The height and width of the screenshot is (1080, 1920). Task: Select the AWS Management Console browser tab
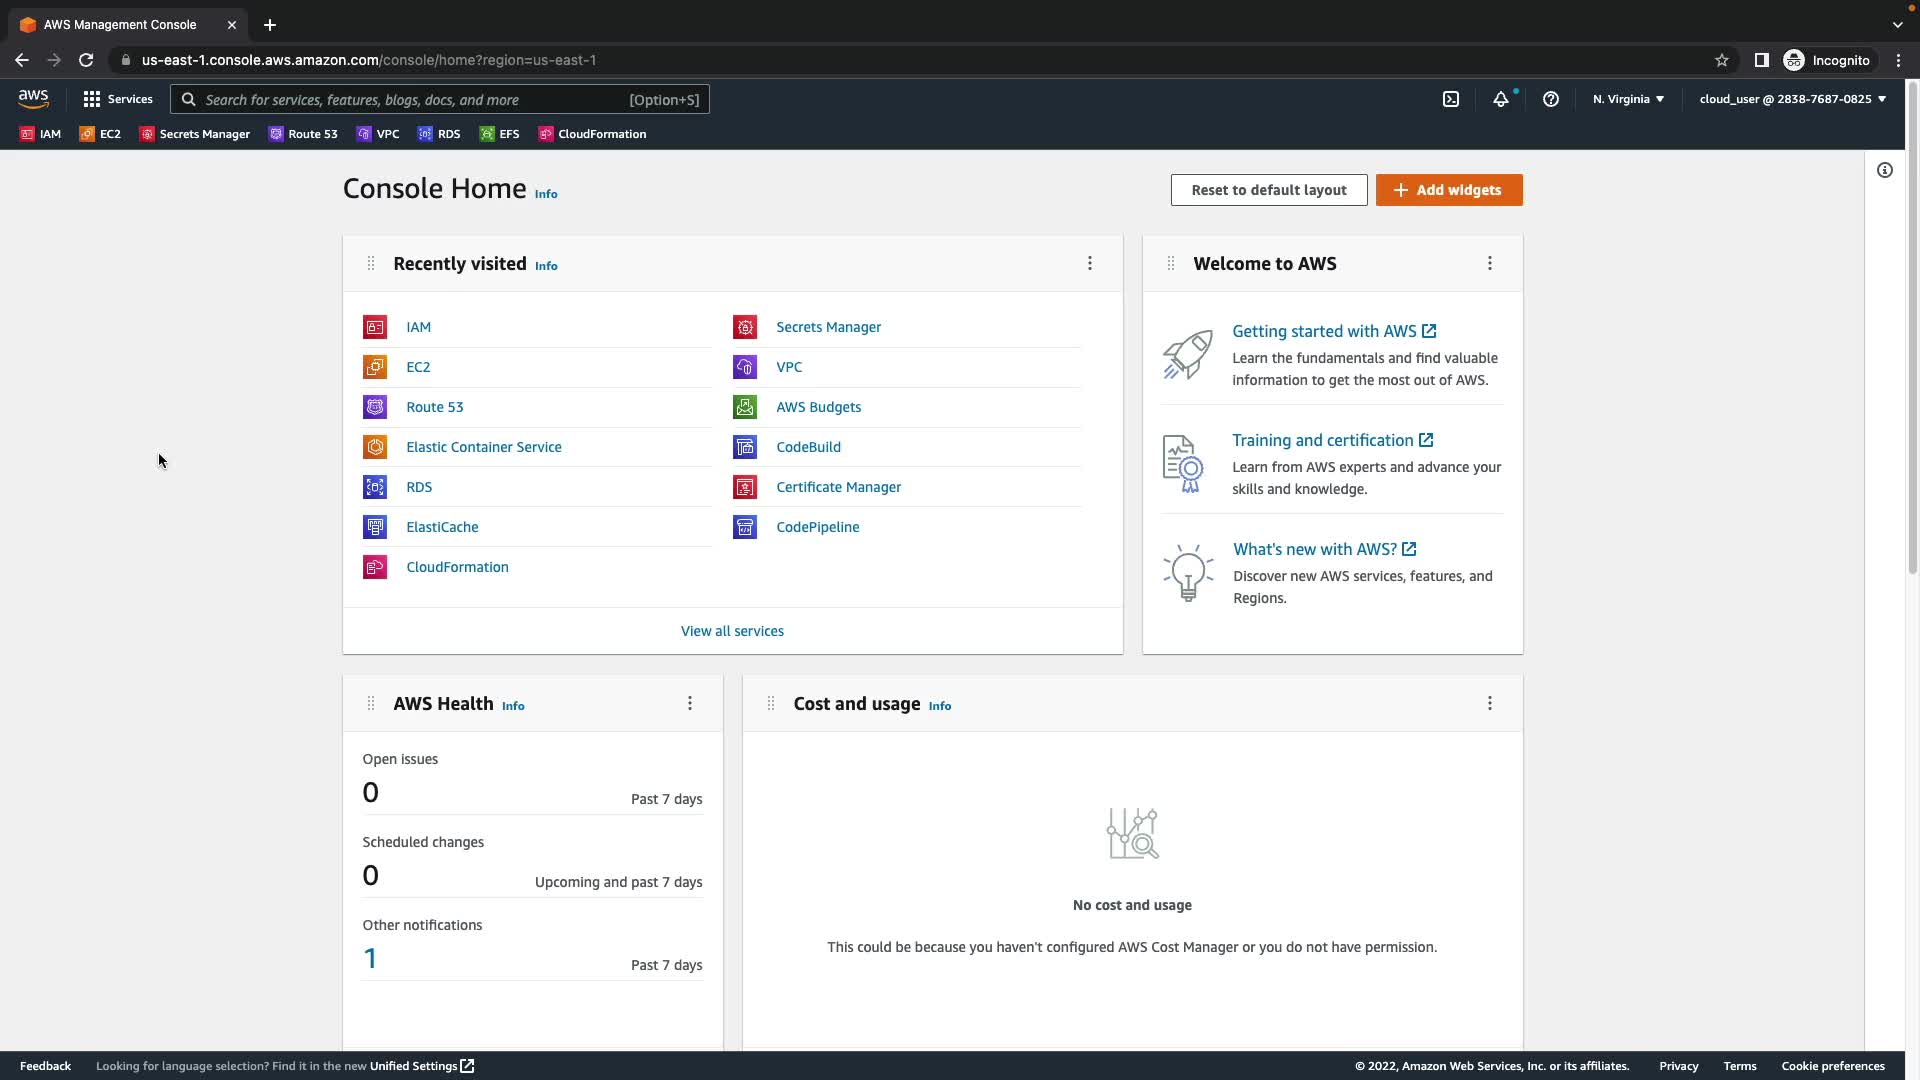120,25
